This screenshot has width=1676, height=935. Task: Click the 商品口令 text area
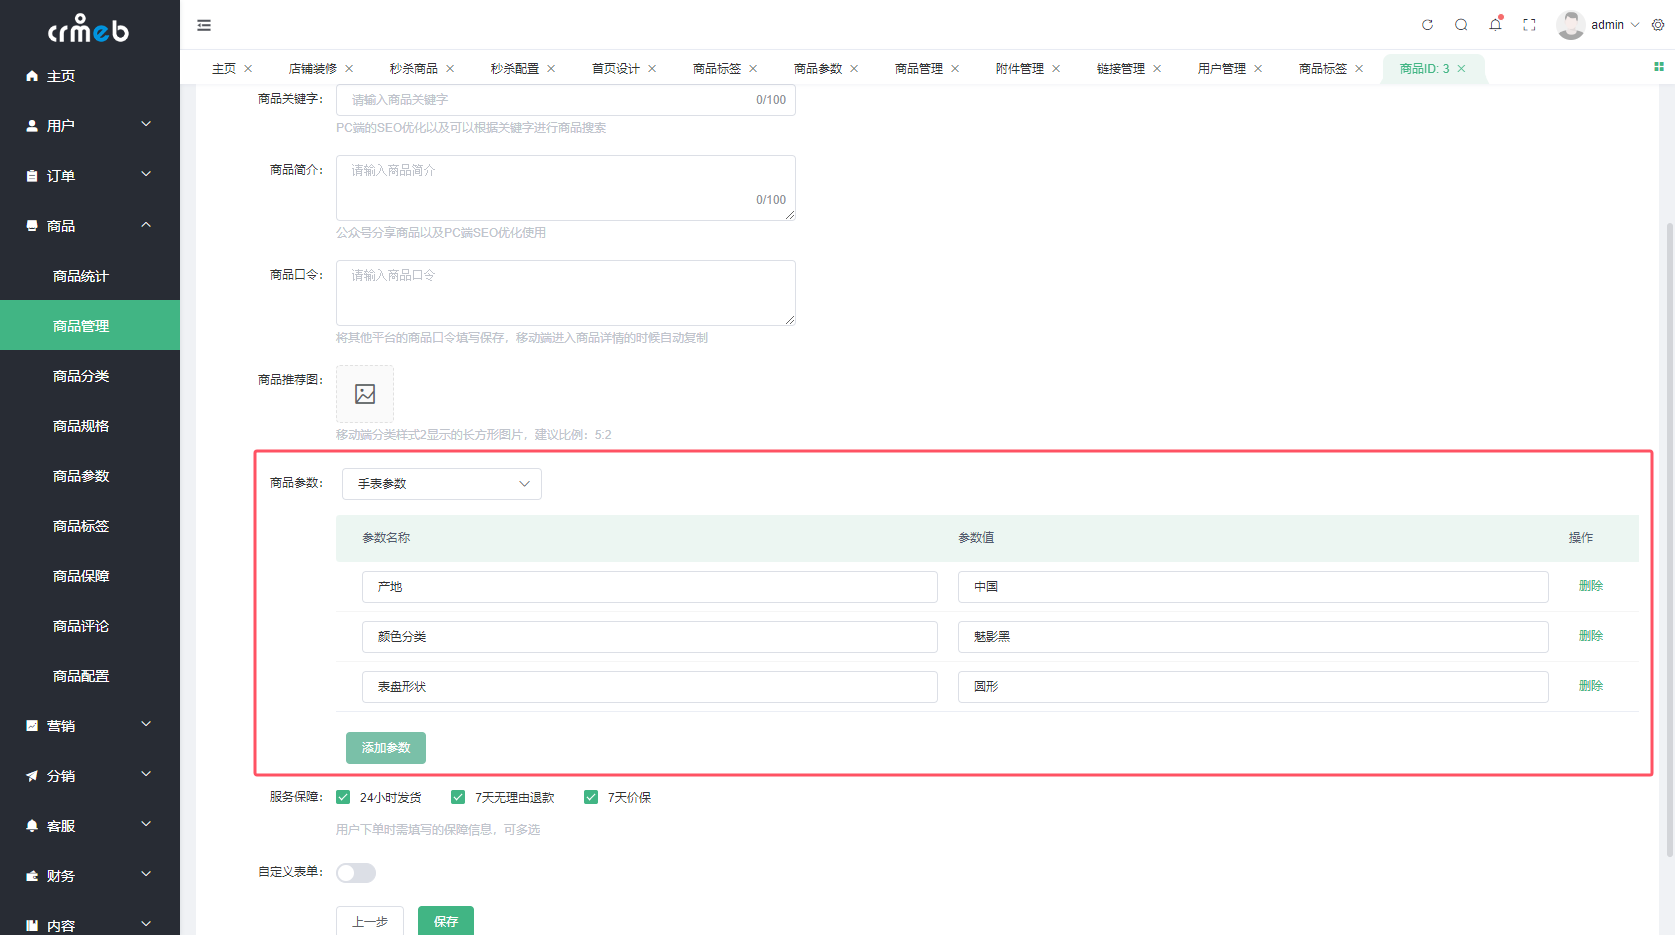(x=566, y=293)
